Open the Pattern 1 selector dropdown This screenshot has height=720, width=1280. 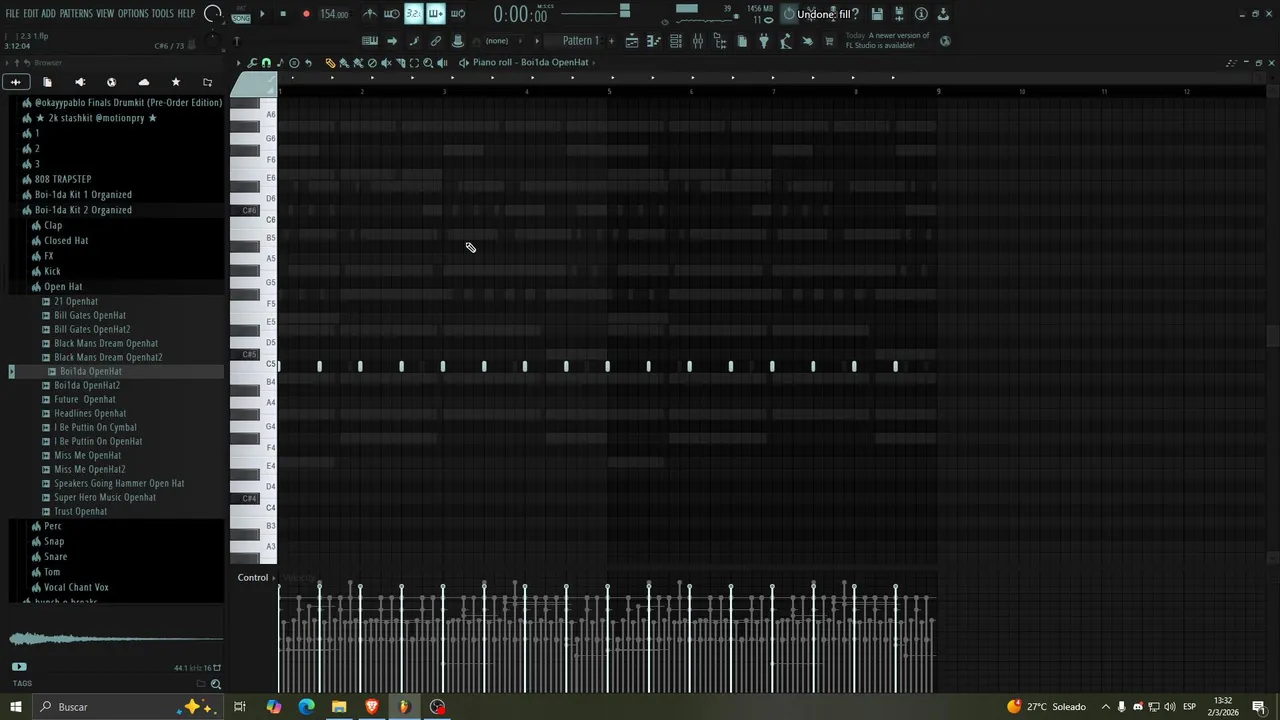(581, 41)
